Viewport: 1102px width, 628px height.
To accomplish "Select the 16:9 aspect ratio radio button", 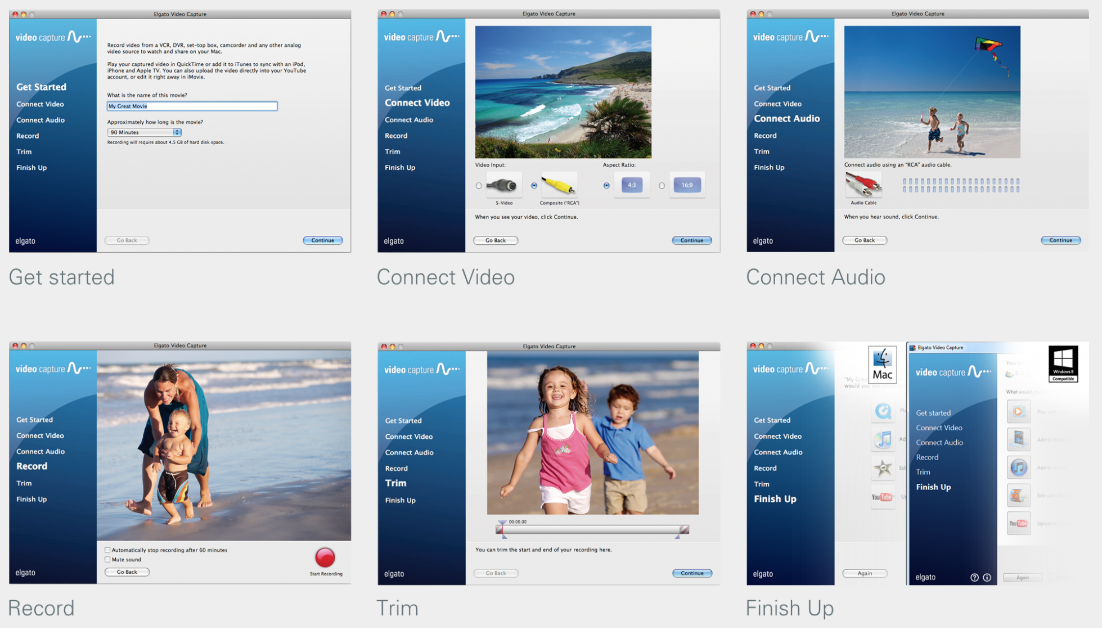I will 661,185.
